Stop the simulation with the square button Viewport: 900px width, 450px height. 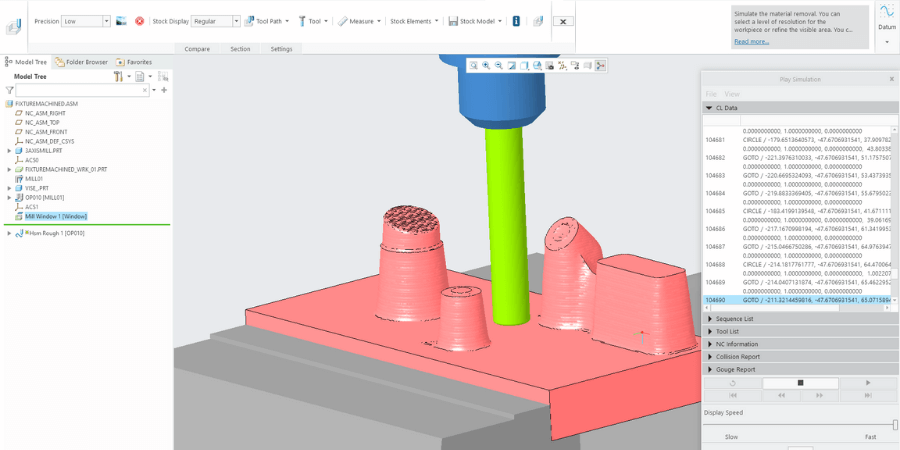point(799,383)
